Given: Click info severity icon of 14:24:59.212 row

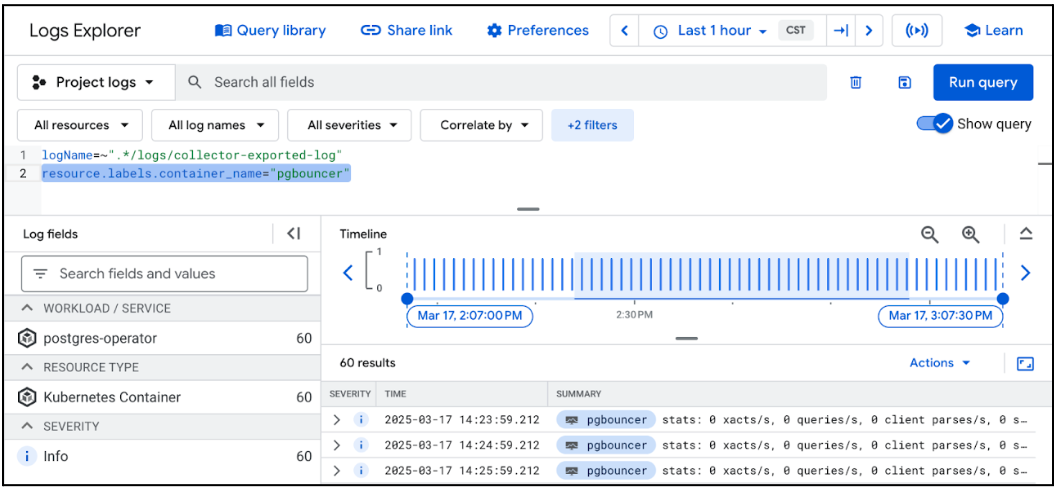Looking at the screenshot, I should [361, 445].
